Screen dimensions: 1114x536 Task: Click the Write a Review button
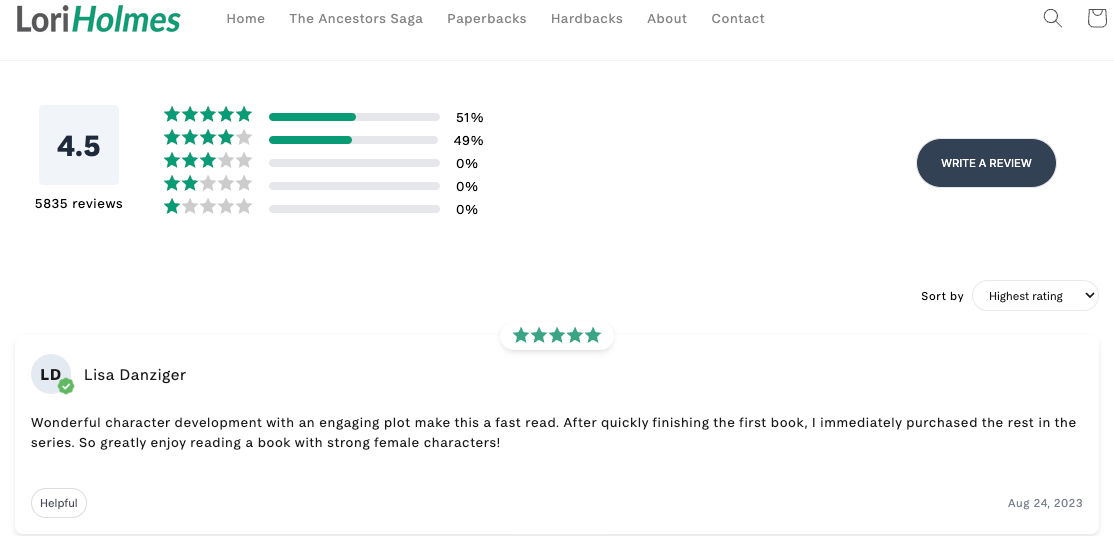[986, 163]
